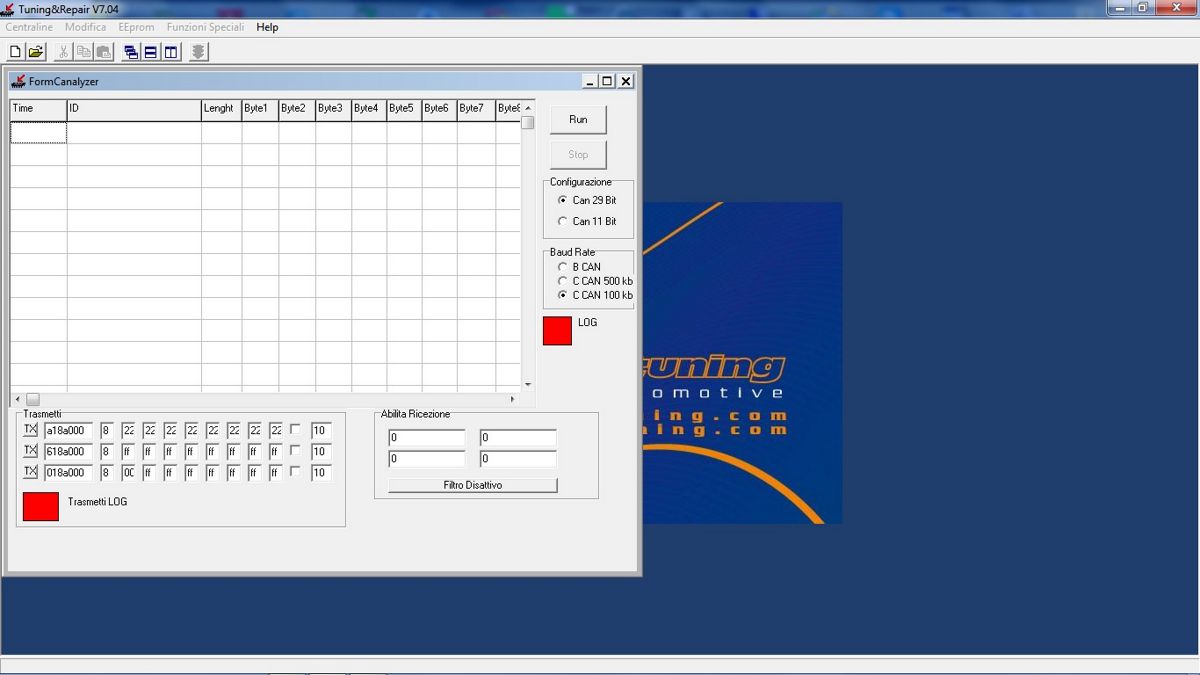
Task: Click the Run button
Action: (578, 119)
